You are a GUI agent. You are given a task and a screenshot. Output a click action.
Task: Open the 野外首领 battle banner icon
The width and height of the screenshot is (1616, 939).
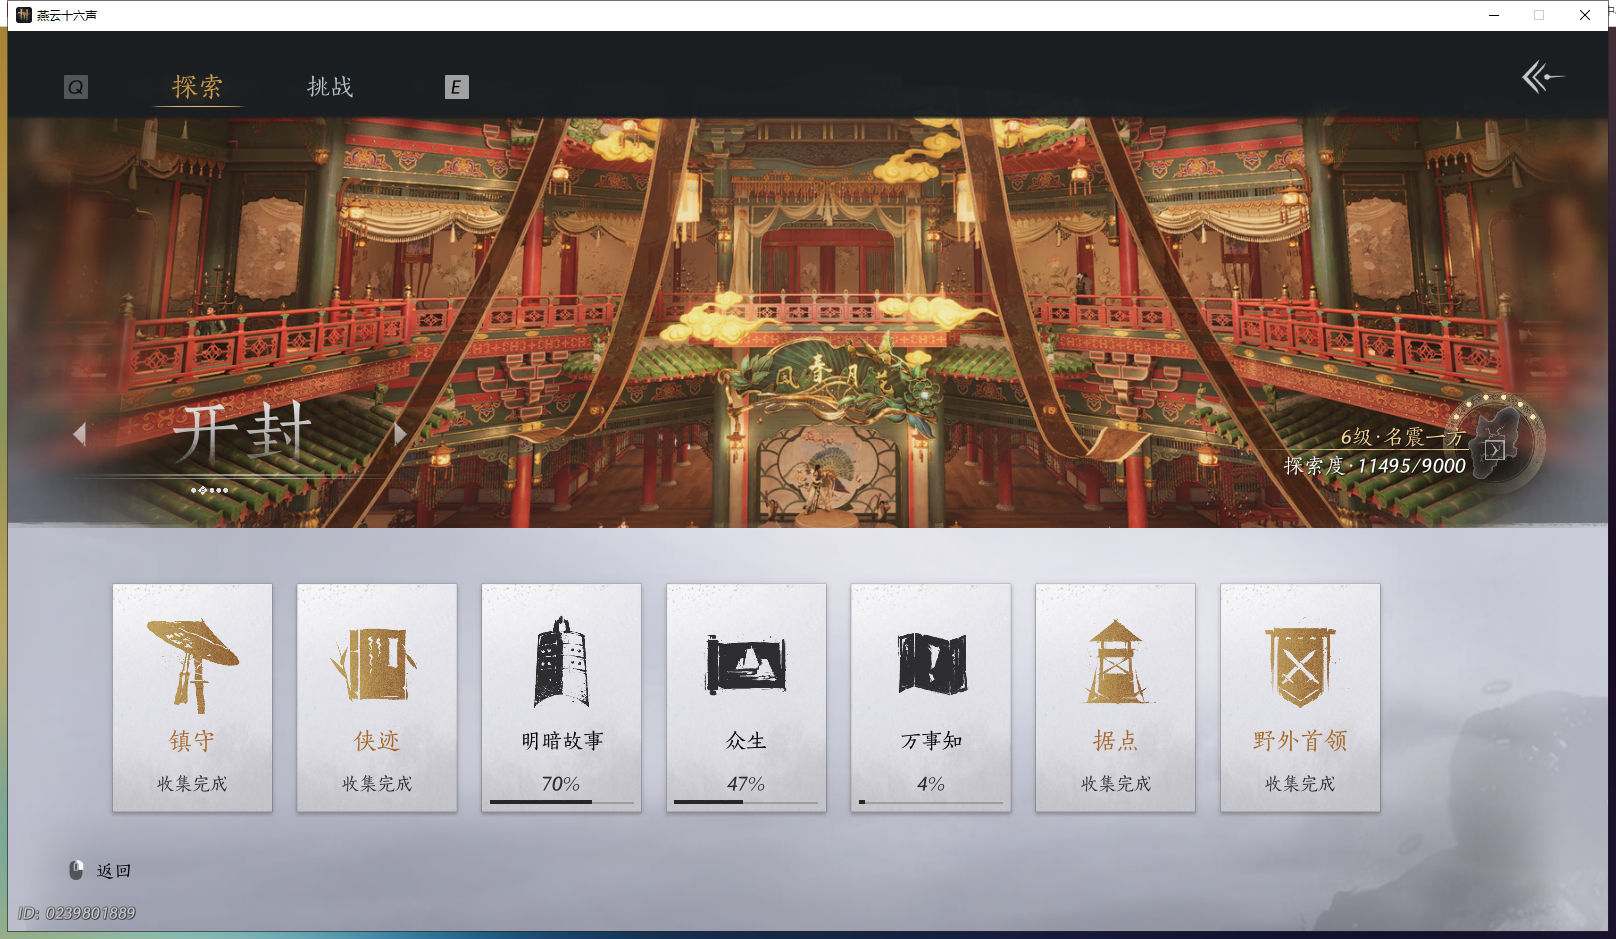[1299, 660]
